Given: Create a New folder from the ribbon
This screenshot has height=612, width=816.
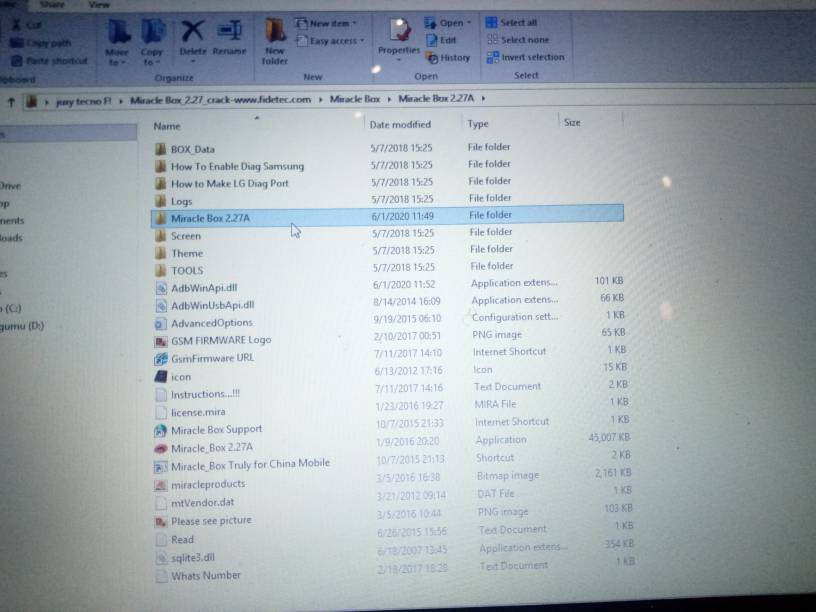Looking at the screenshot, I should tap(274, 42).
